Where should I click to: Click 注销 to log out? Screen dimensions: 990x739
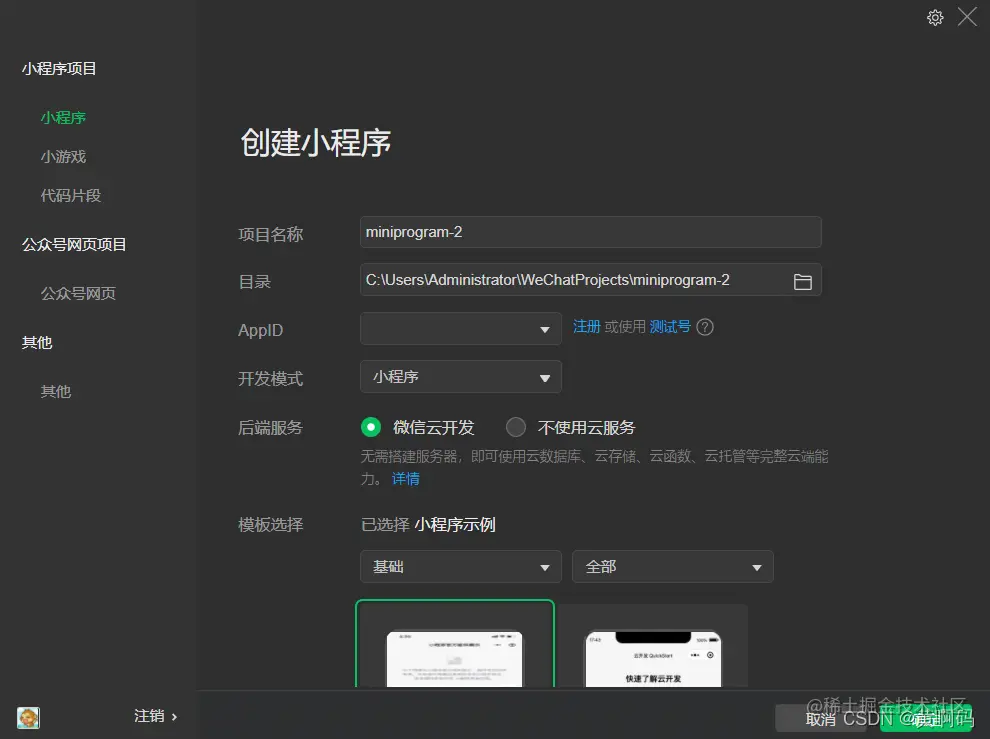[155, 716]
